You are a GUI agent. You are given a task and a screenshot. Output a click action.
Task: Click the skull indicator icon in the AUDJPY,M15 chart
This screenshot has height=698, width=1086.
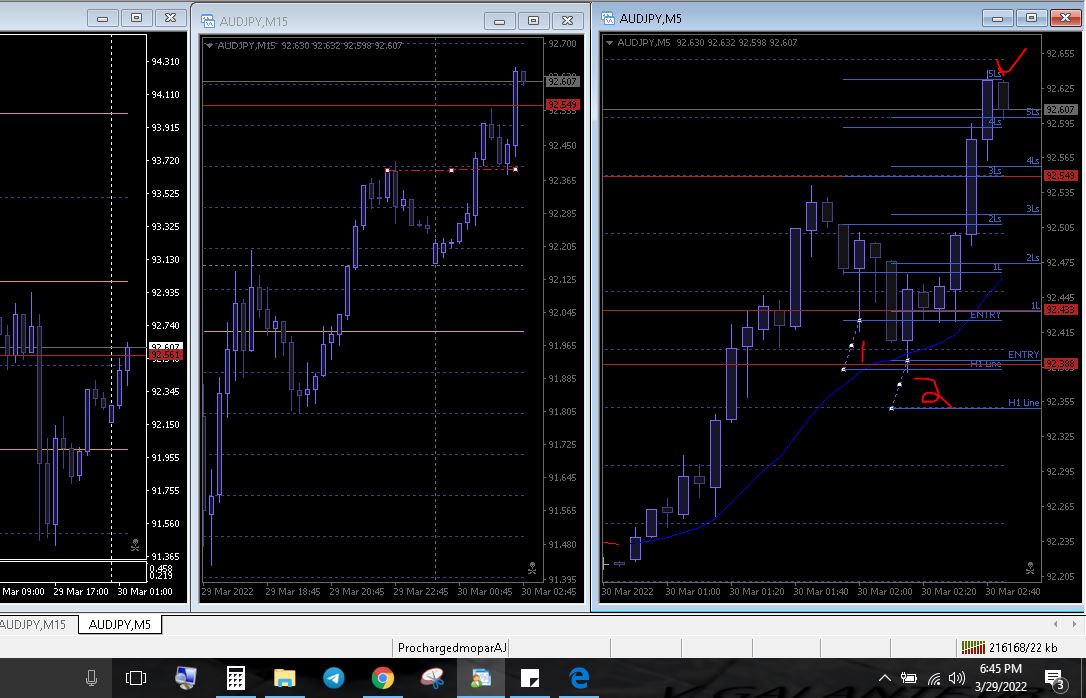click(x=532, y=568)
